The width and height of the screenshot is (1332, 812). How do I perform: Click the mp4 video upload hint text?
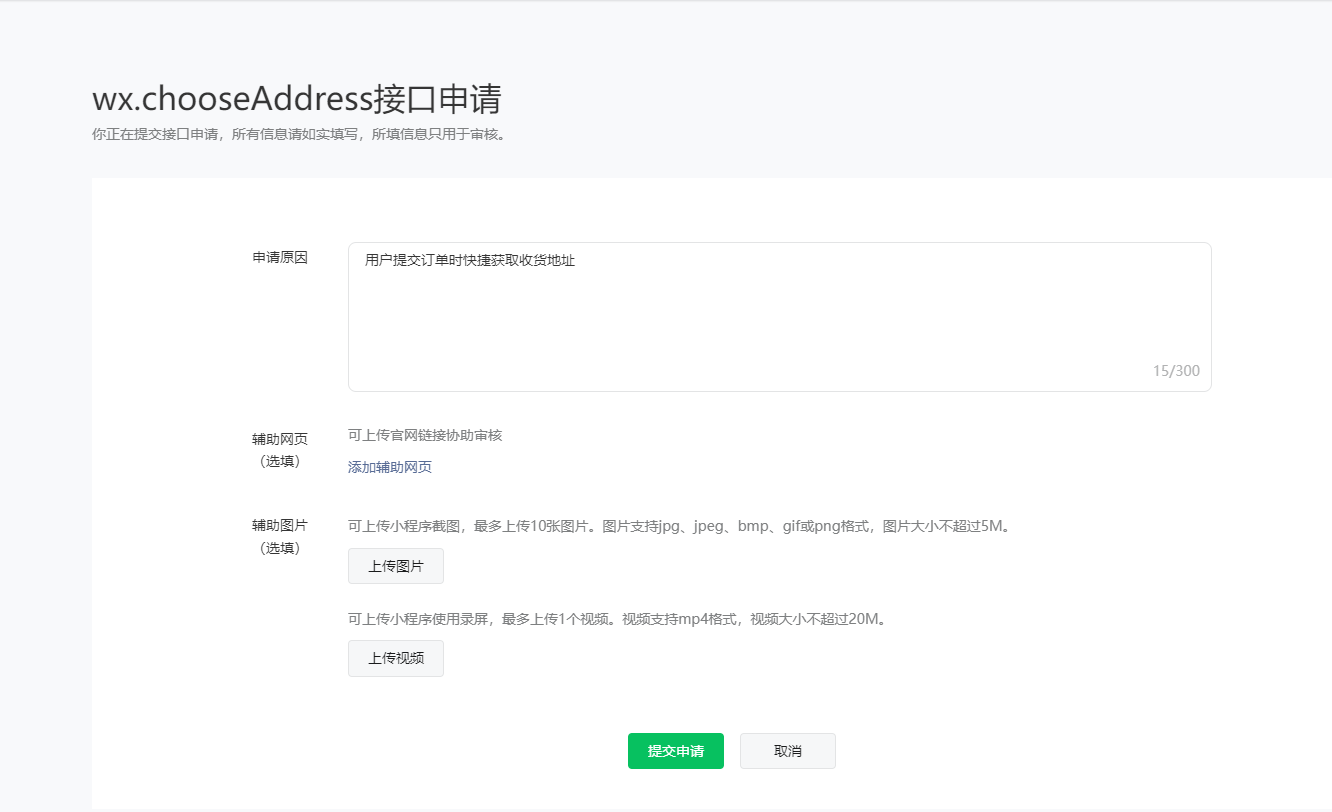click(618, 619)
